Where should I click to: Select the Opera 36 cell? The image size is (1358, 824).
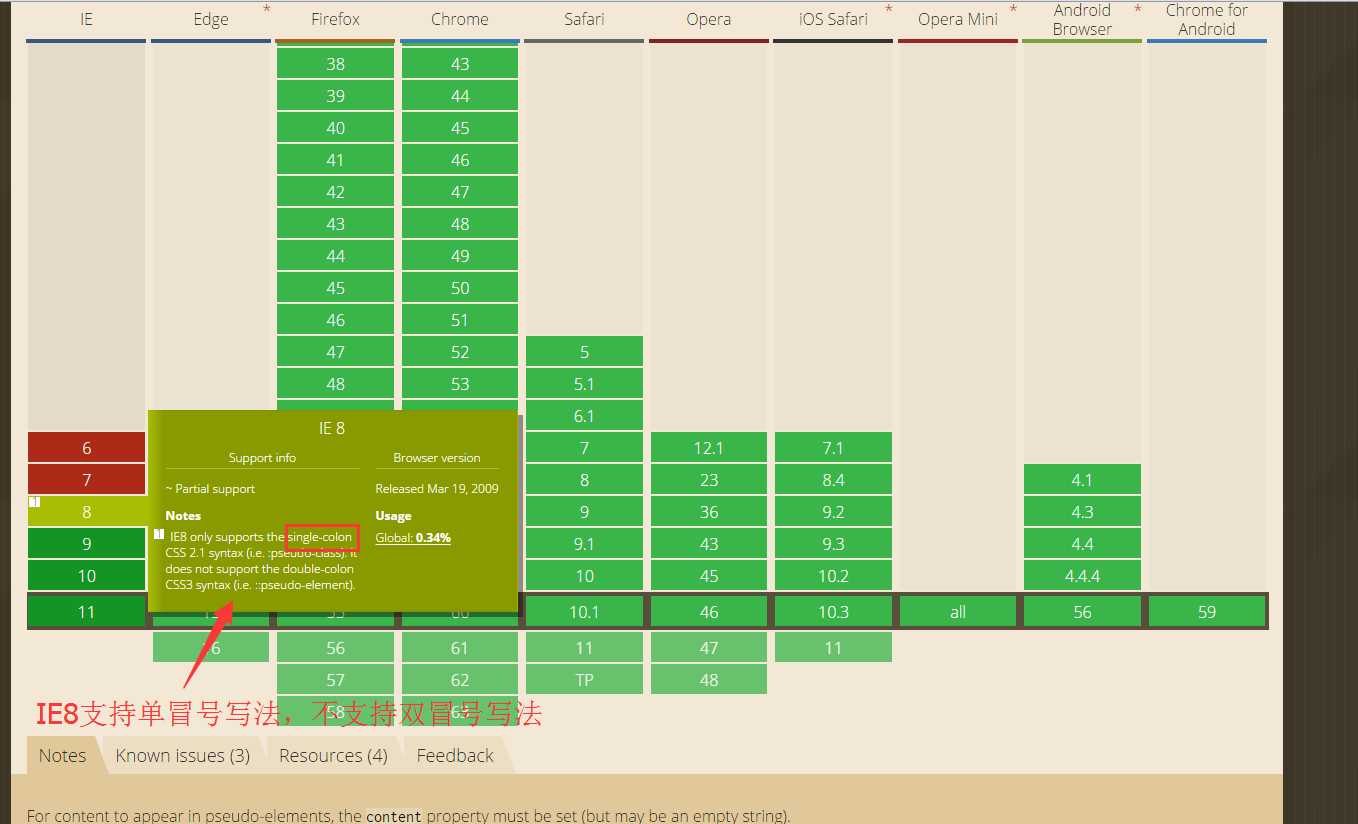[709, 512]
